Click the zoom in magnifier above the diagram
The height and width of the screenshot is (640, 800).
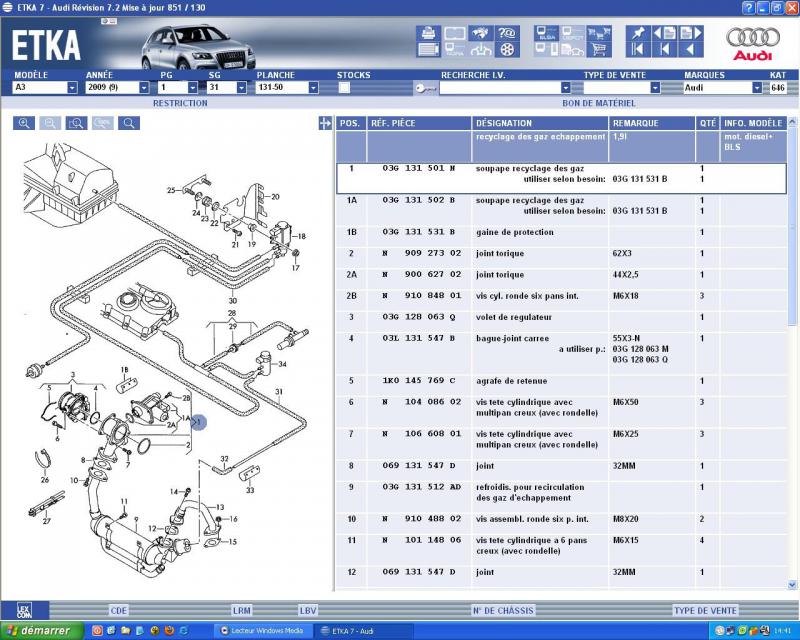click(x=24, y=123)
